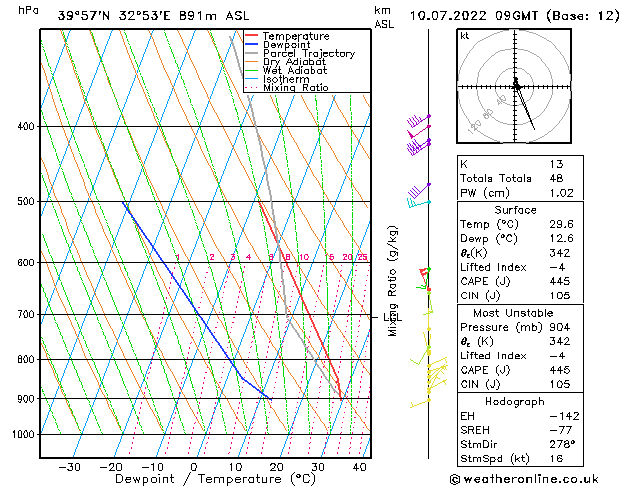Click the mixing ratio line label 1
The image size is (629, 486).
click(x=178, y=257)
